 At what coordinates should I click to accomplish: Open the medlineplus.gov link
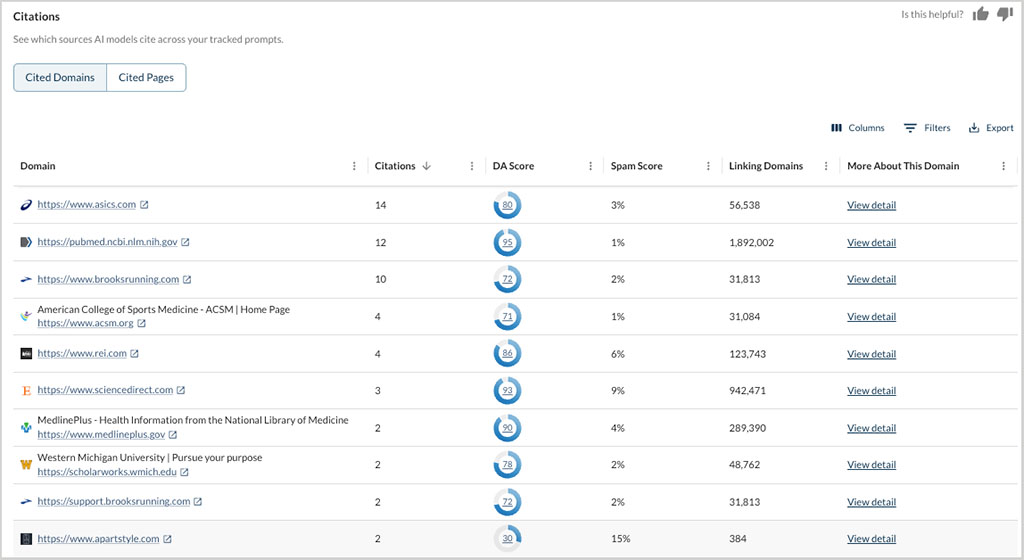[x=101, y=434]
